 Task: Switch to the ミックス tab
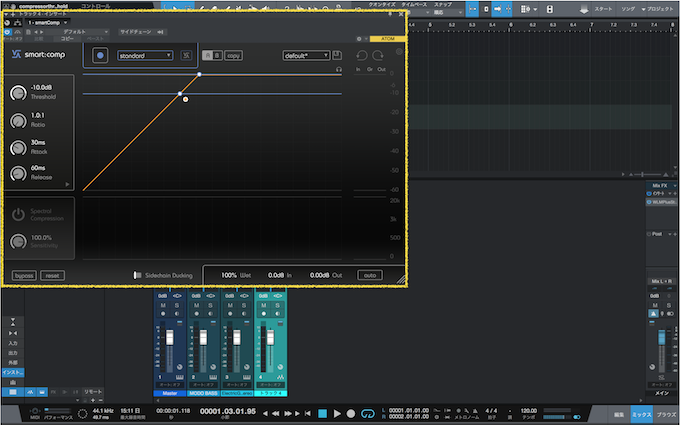pyautogui.click(x=641, y=415)
